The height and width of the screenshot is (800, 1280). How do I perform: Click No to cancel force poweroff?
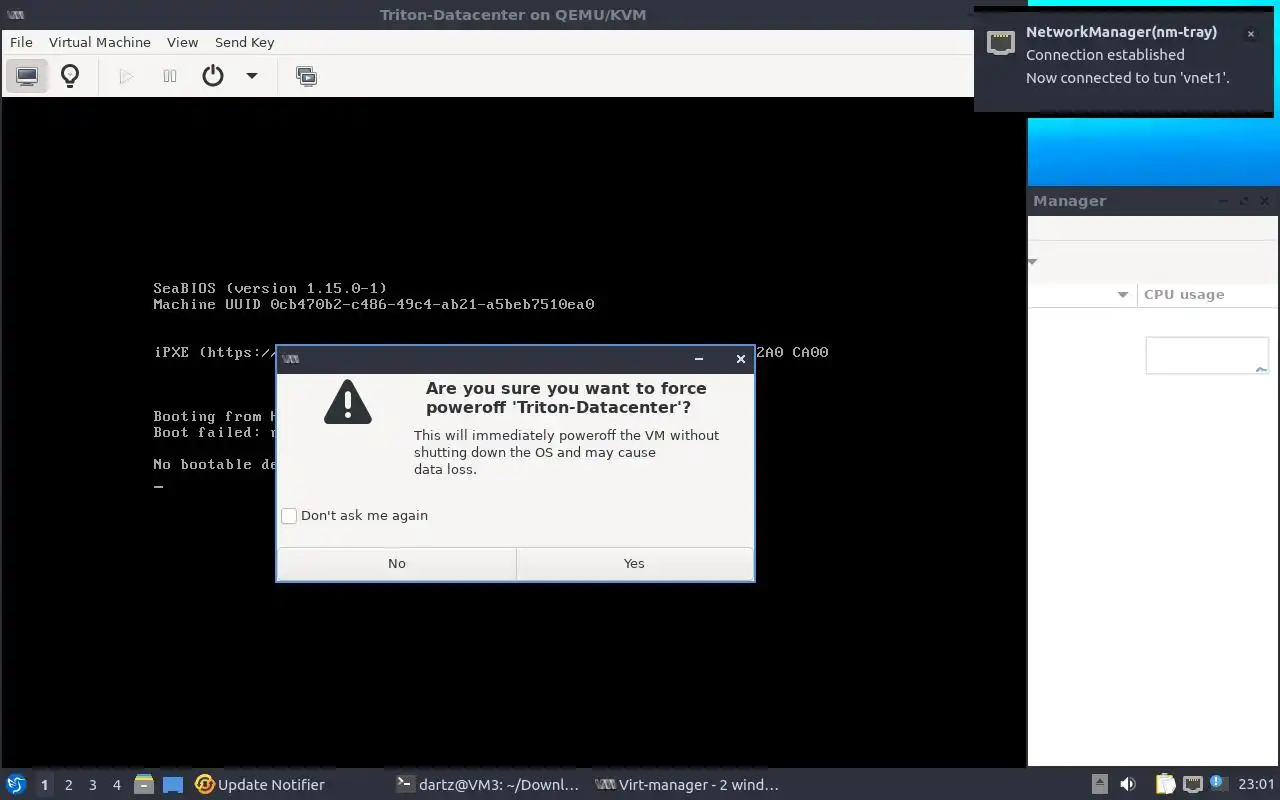397,564
